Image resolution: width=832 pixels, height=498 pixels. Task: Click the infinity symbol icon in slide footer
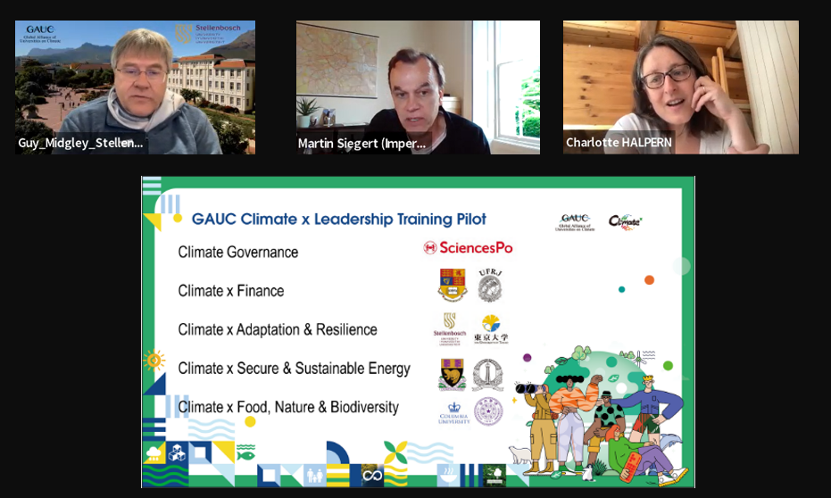coord(373,472)
